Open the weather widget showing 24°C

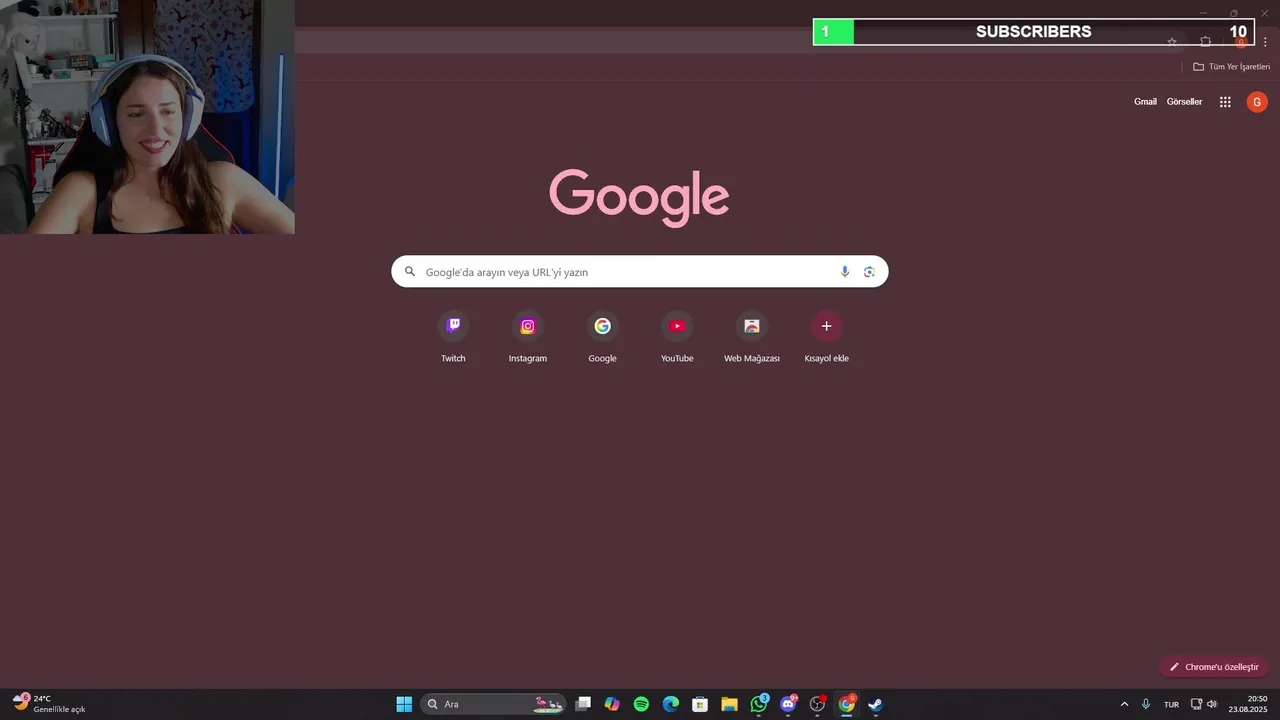50,704
